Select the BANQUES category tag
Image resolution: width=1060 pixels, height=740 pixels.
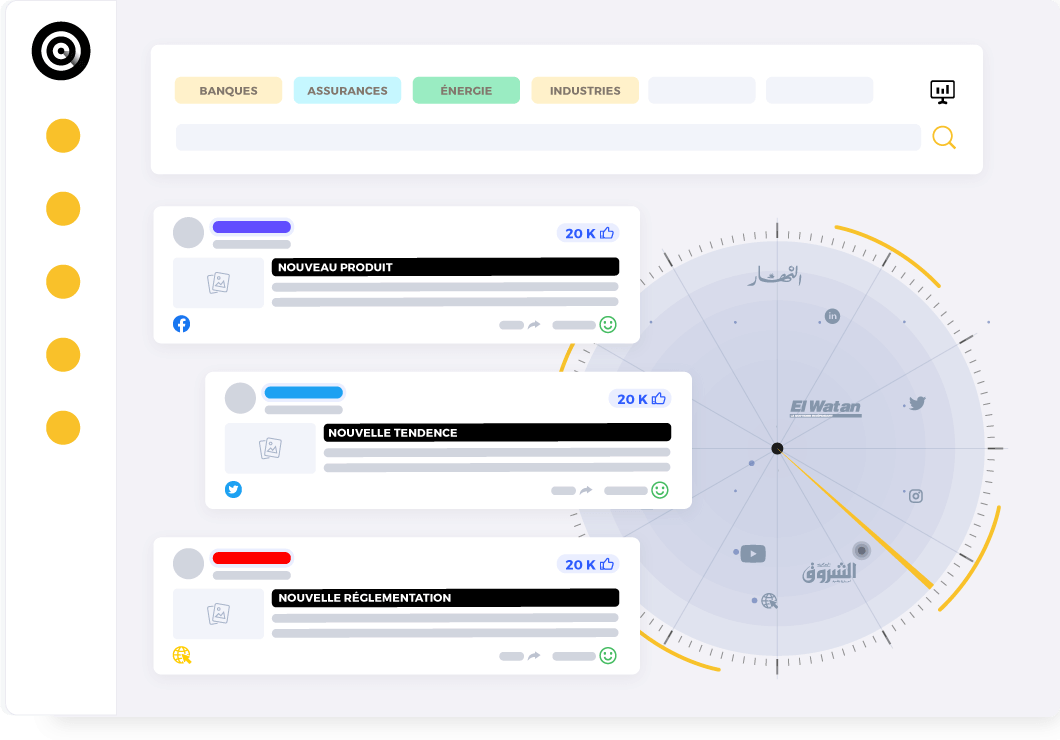pos(228,91)
